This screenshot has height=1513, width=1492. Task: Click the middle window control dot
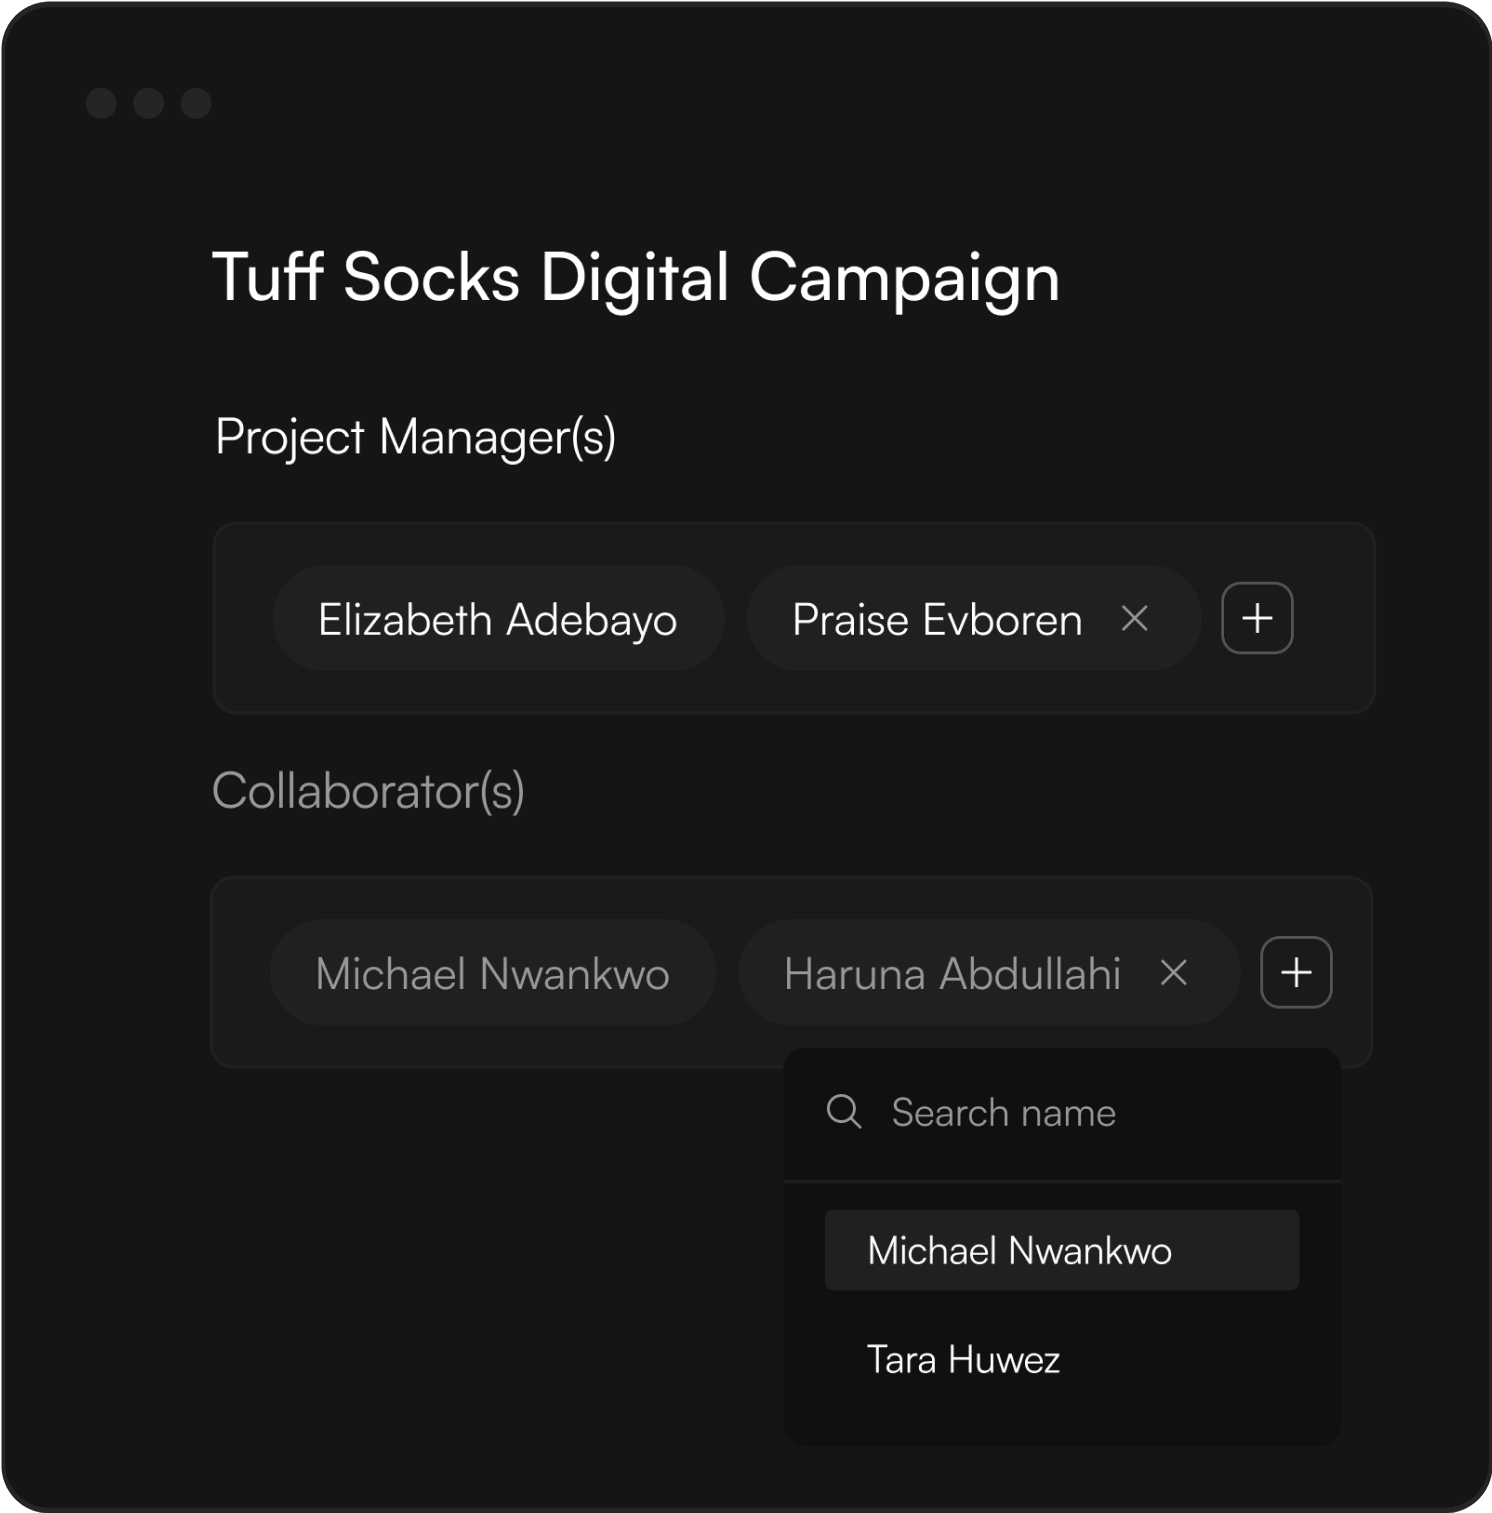click(x=148, y=103)
